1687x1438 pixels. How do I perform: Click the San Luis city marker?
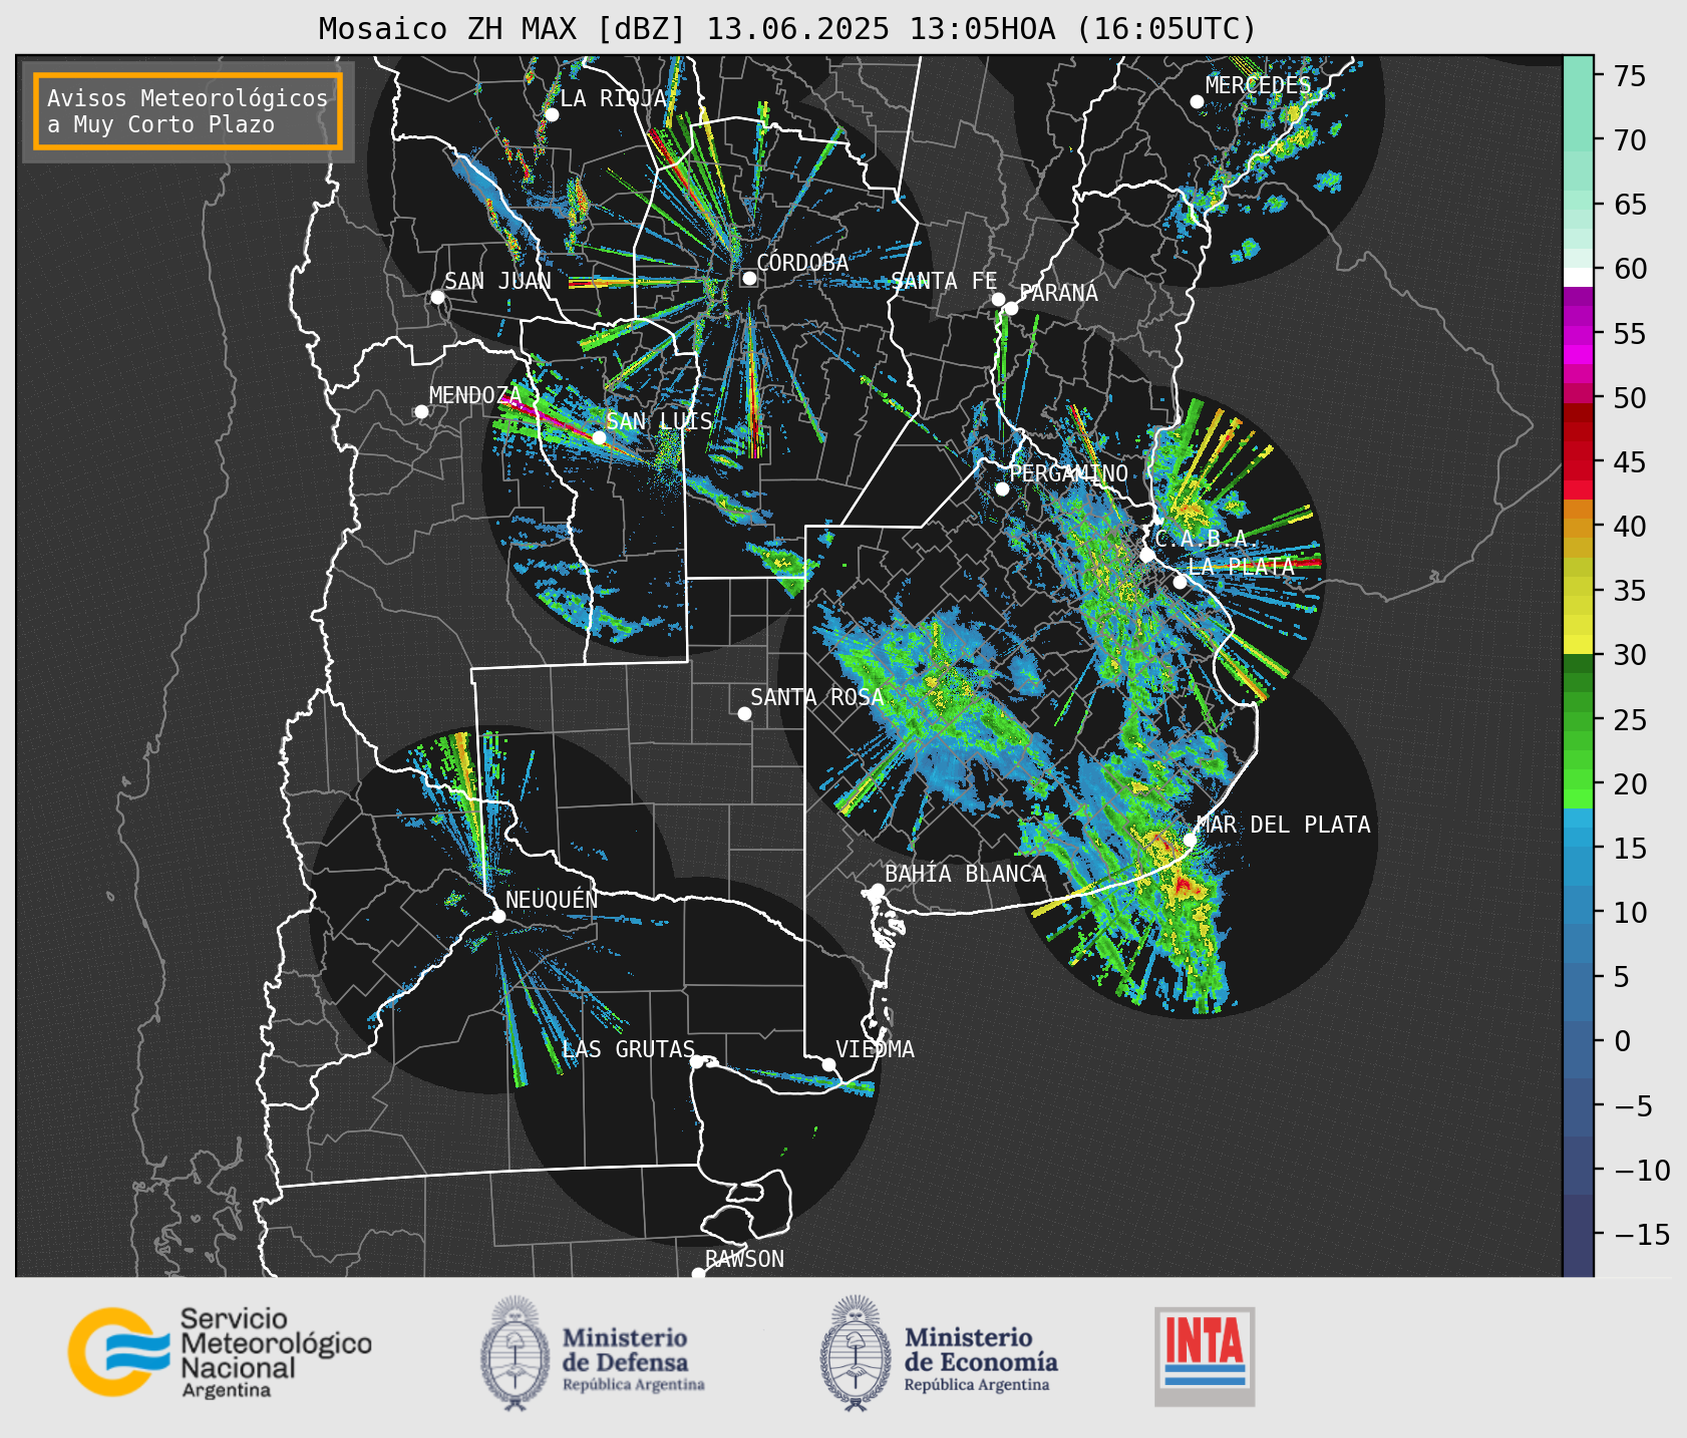(598, 437)
